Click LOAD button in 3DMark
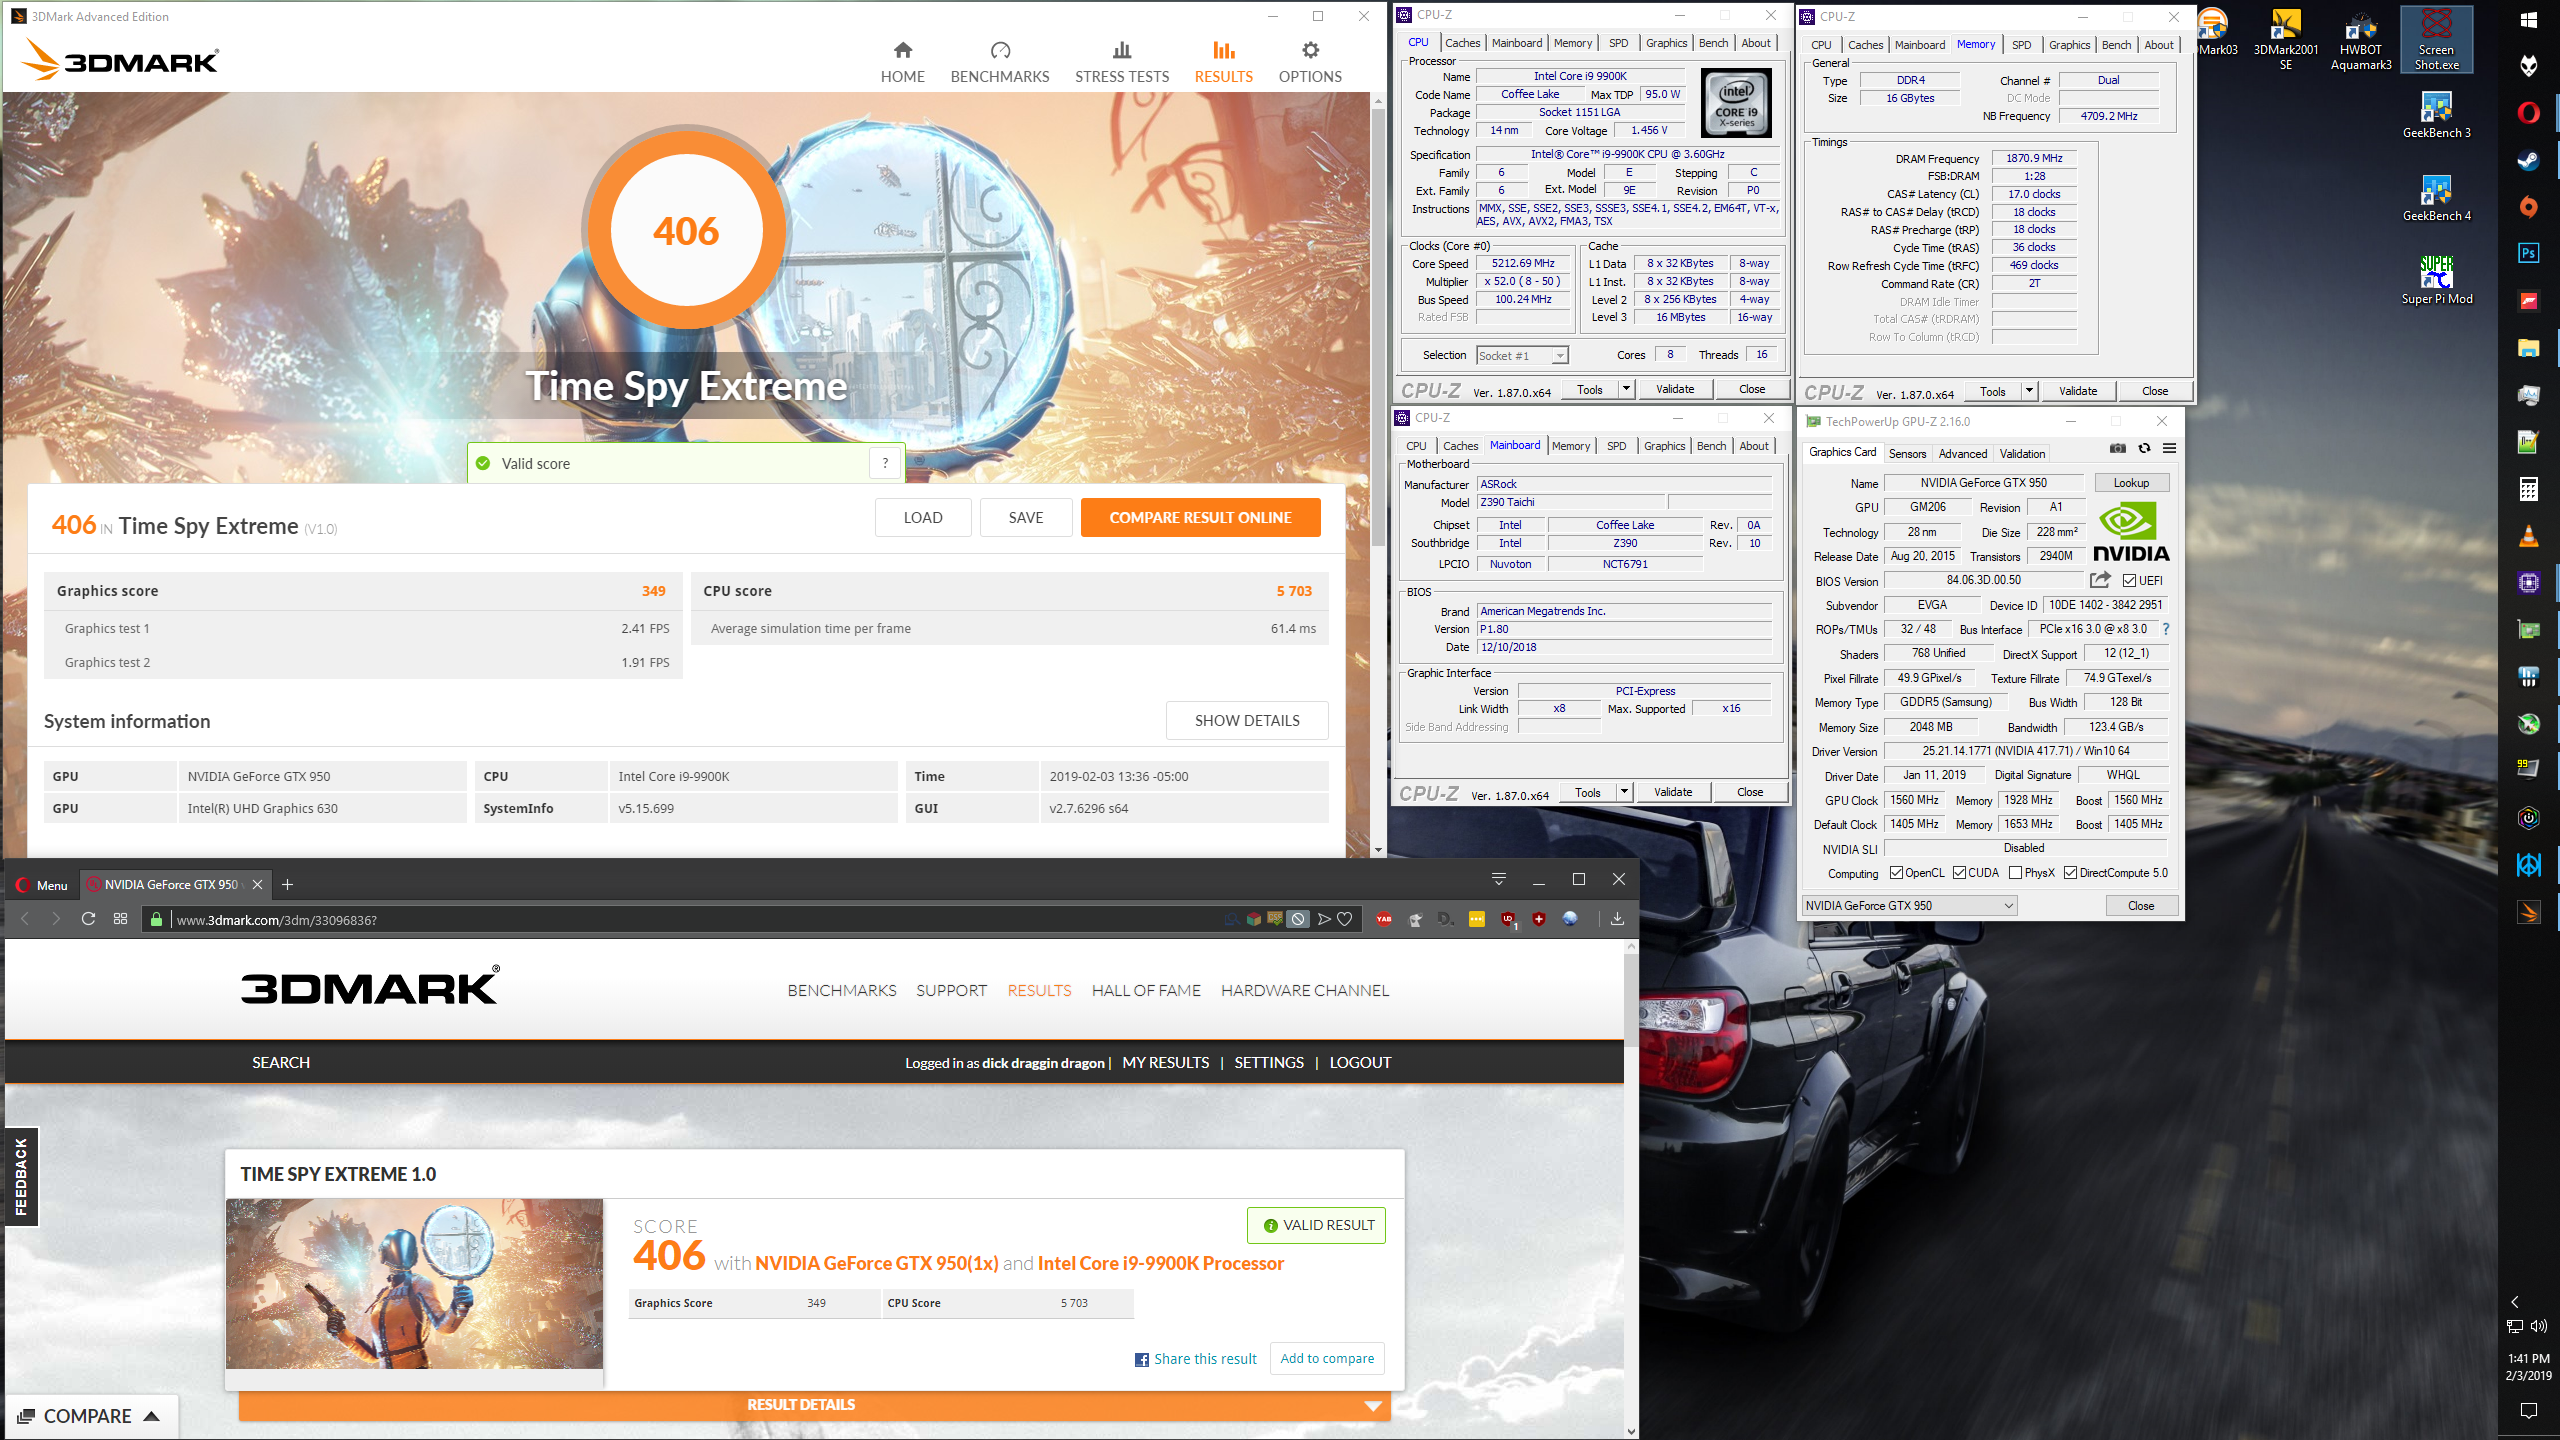The image size is (2560, 1440). tap(923, 517)
